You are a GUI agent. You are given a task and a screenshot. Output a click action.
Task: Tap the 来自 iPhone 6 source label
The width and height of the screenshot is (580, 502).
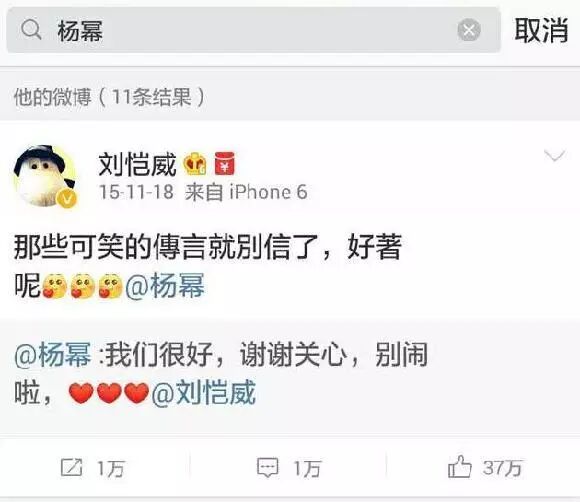(x=246, y=192)
